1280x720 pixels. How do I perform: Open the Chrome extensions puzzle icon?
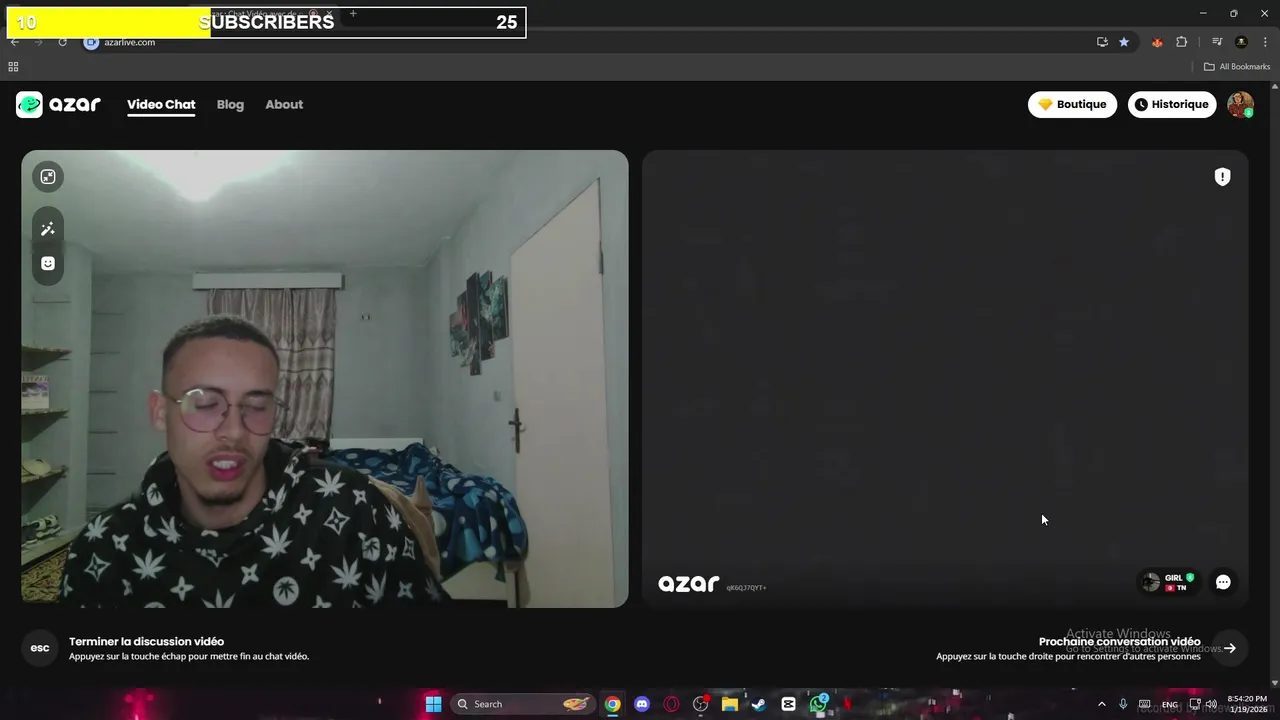coord(1182,42)
